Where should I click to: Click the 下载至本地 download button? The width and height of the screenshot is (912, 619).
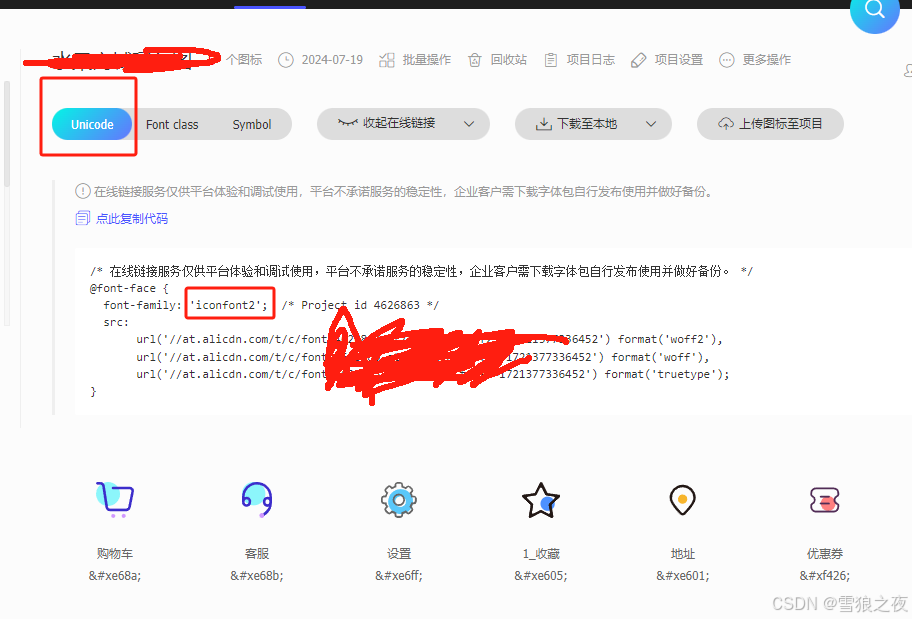(x=593, y=123)
